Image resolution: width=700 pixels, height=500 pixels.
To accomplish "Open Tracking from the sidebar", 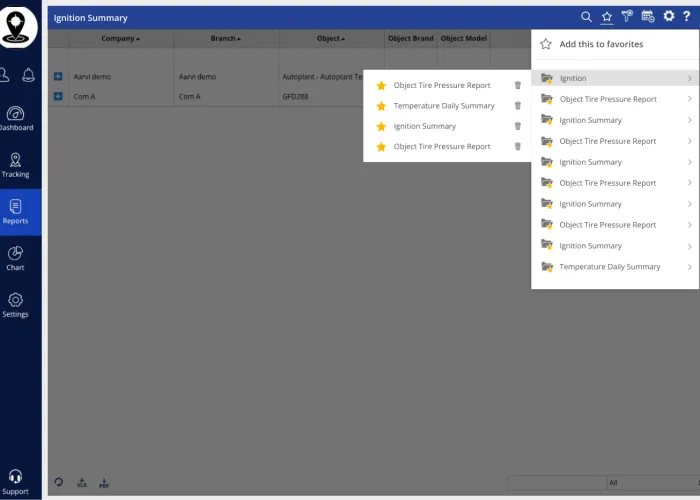I will click(16, 165).
